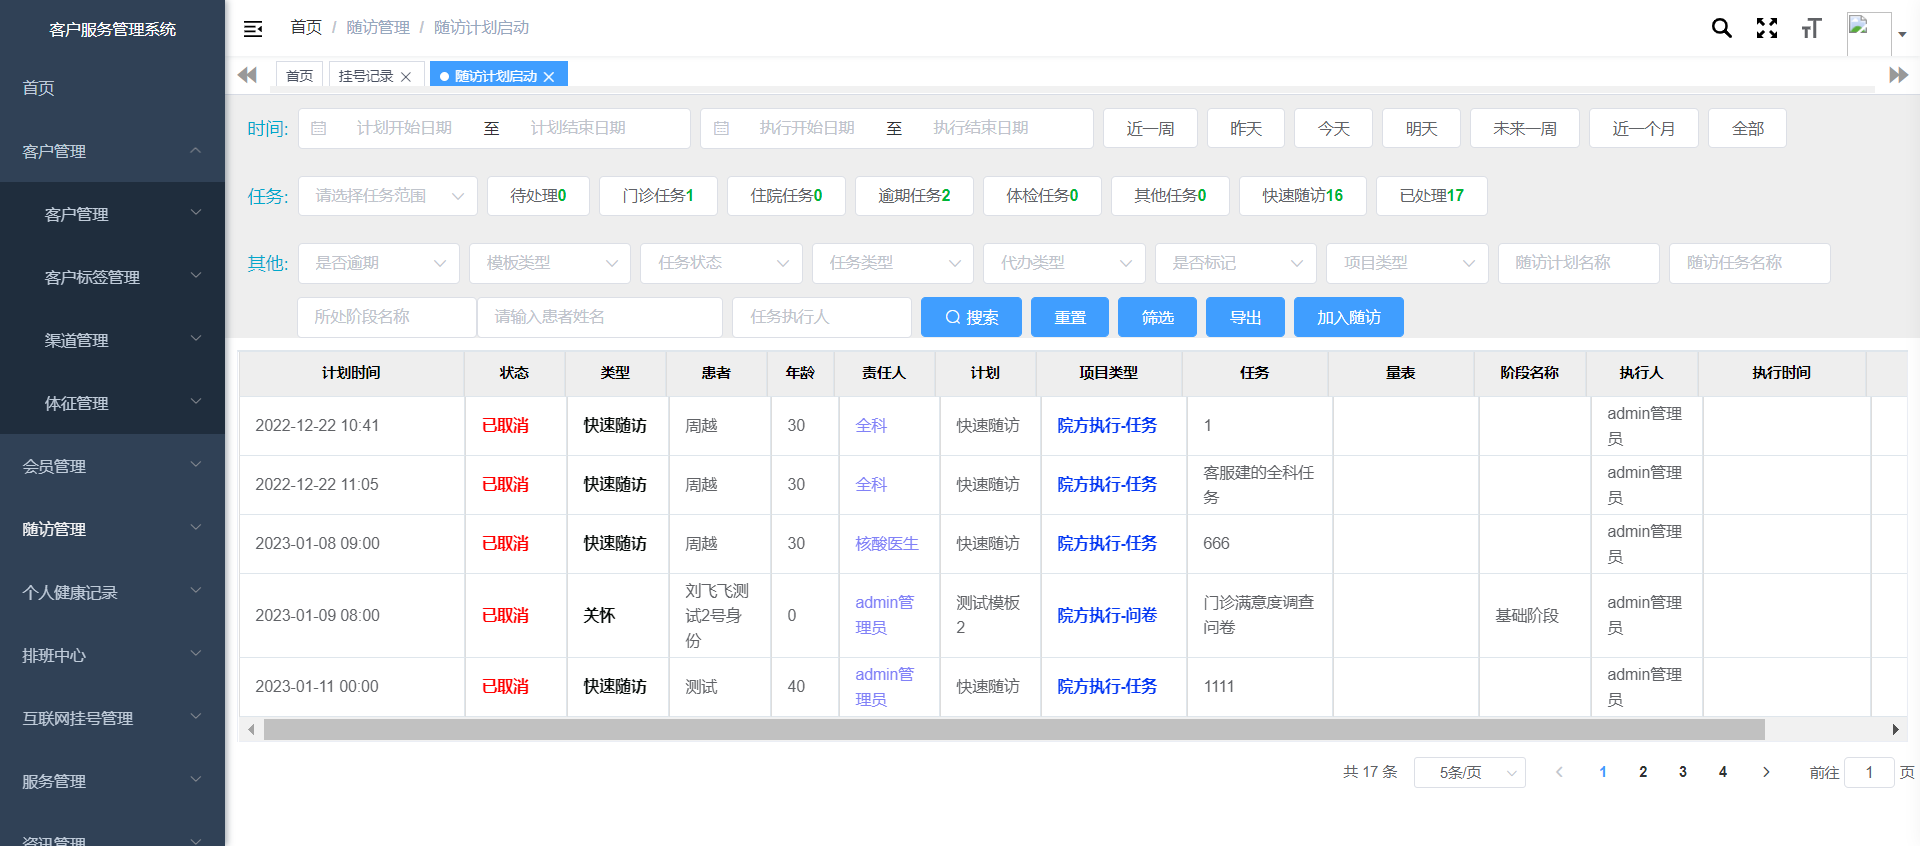Click the tabs scroll-left double arrow
Screen dimensions: 1920x846
247,75
